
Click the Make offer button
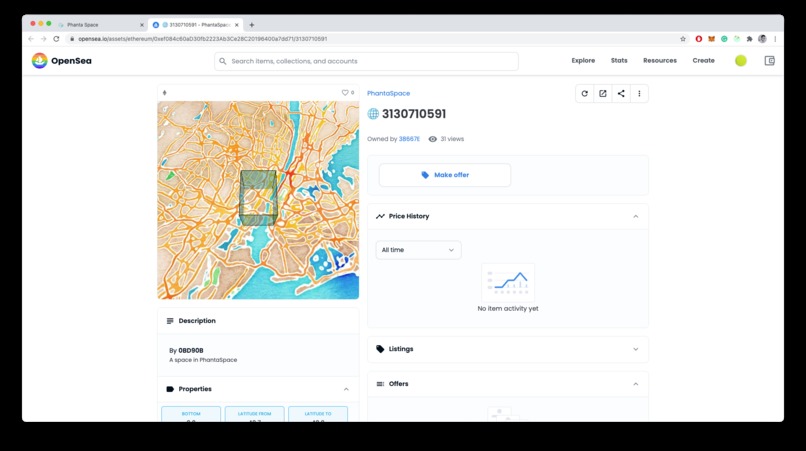click(x=445, y=175)
